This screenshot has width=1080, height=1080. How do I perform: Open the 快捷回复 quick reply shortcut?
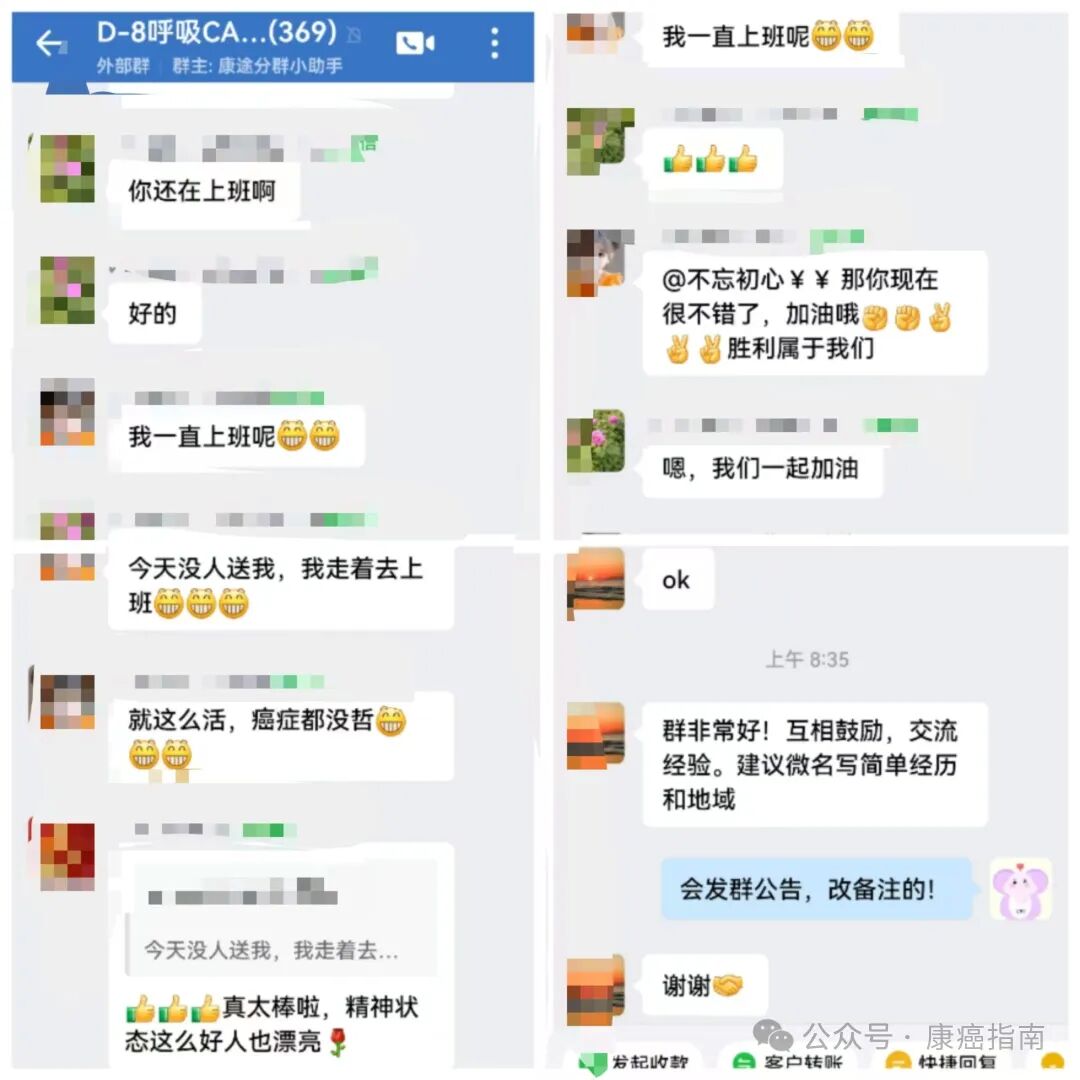940,1062
